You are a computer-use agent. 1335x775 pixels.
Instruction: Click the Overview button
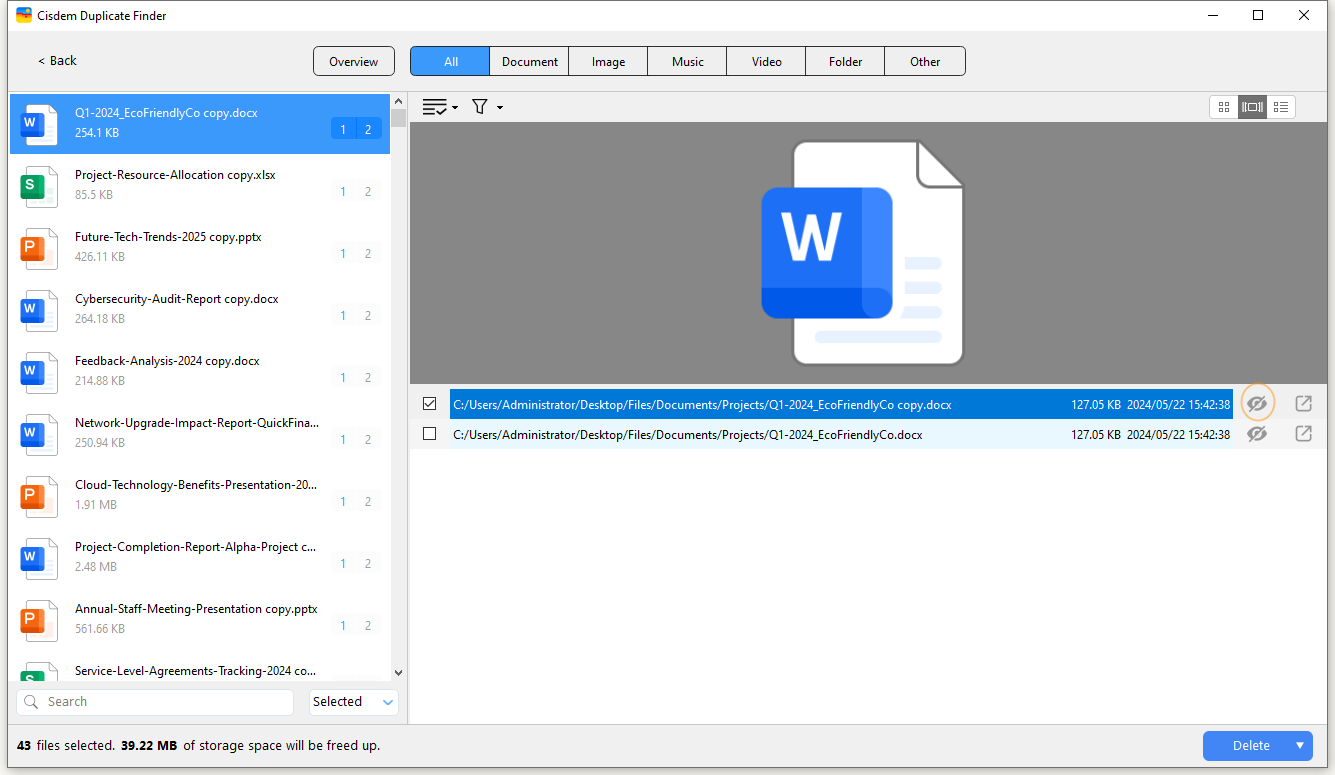[354, 61]
